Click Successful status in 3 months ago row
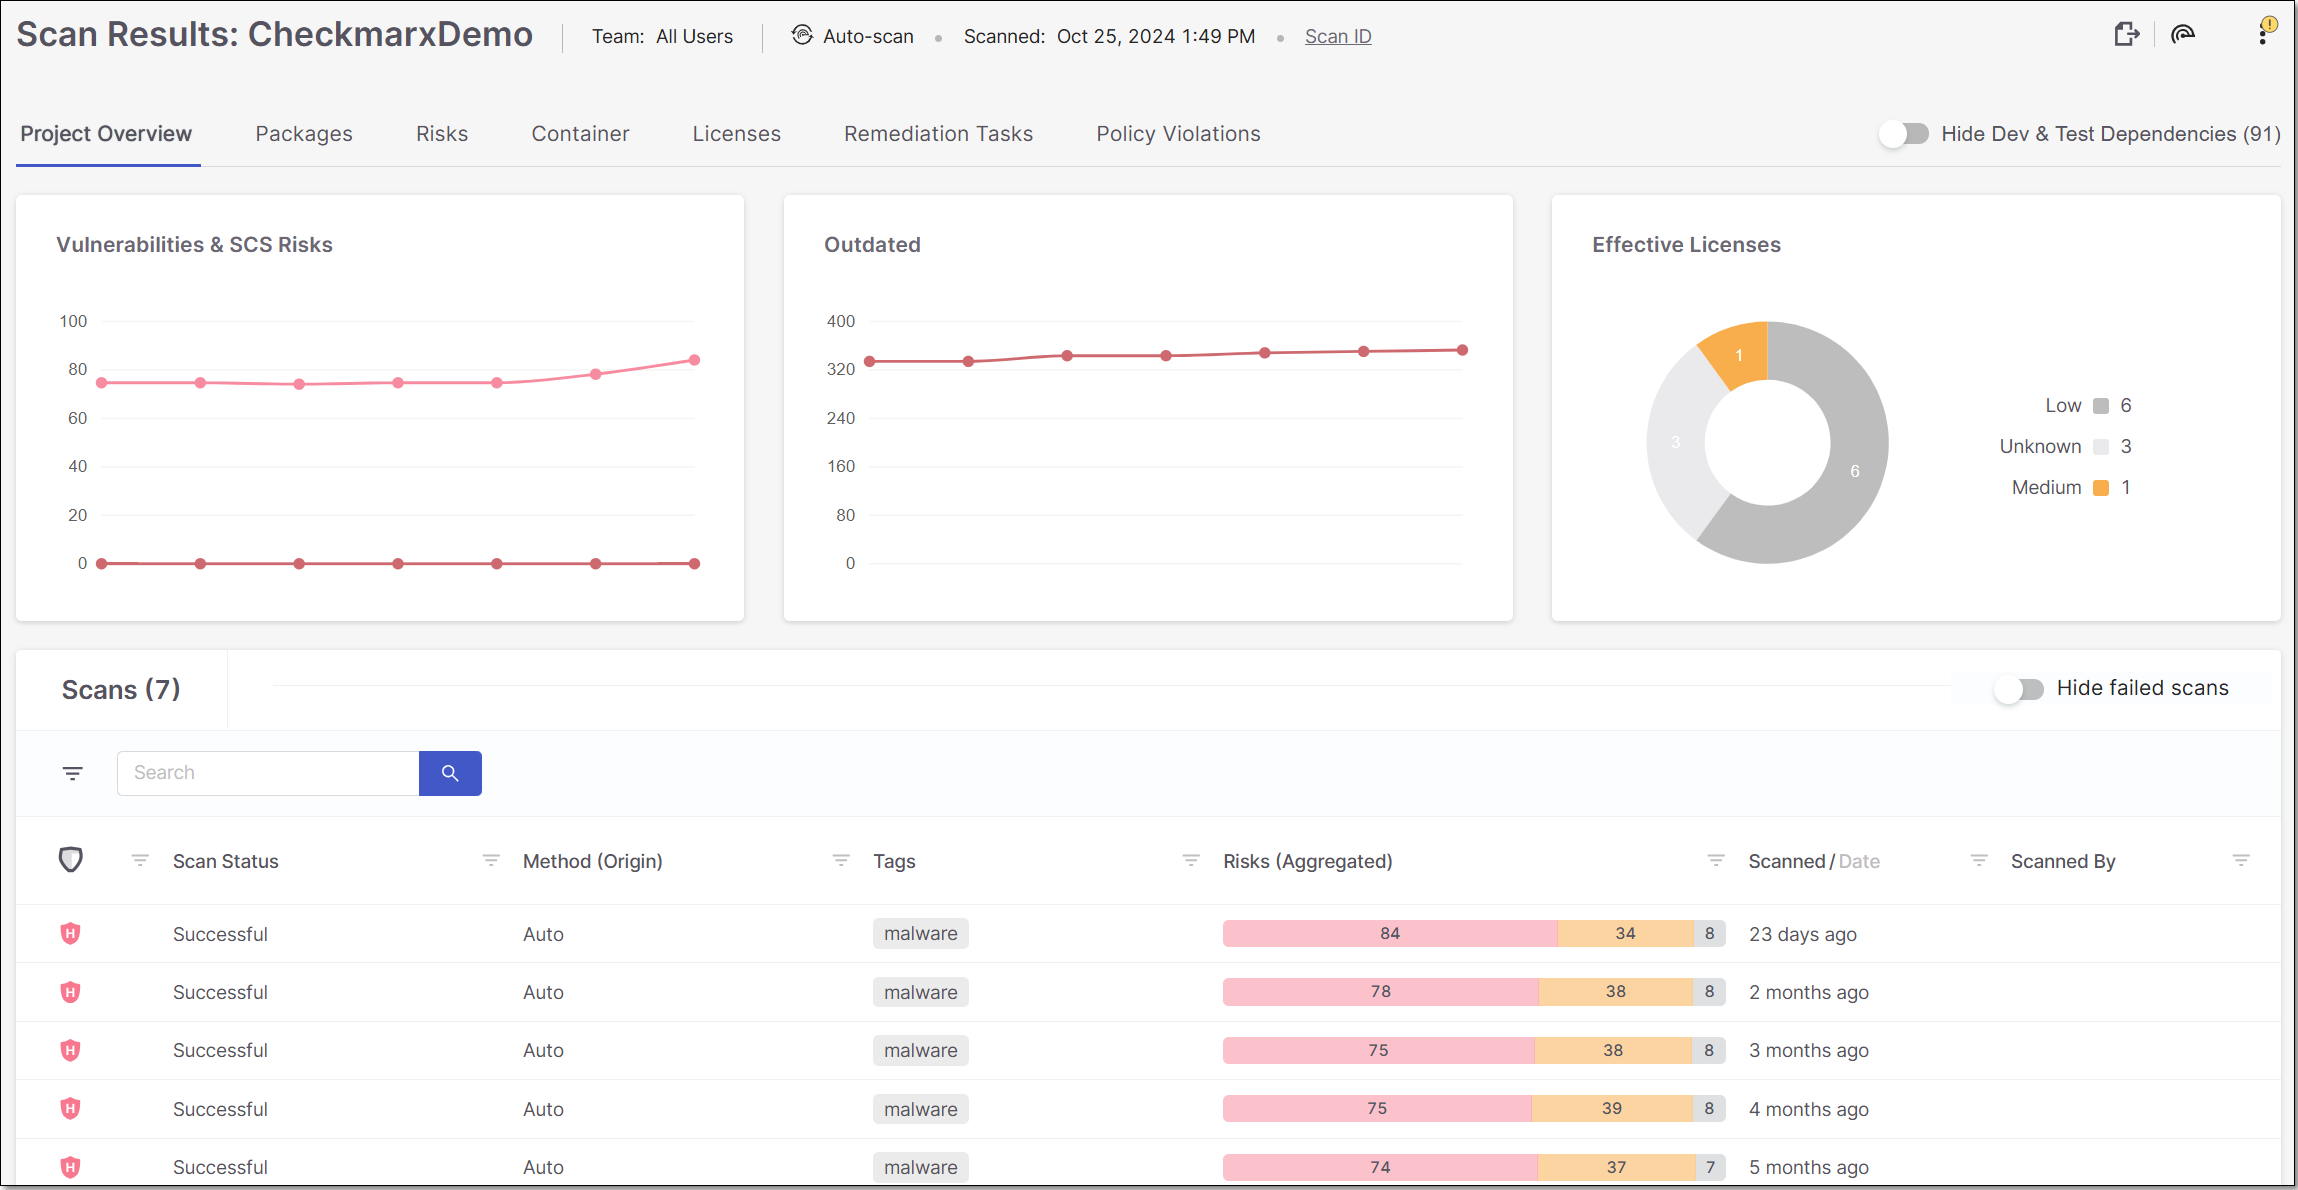The height and width of the screenshot is (1190, 2298). [220, 1050]
